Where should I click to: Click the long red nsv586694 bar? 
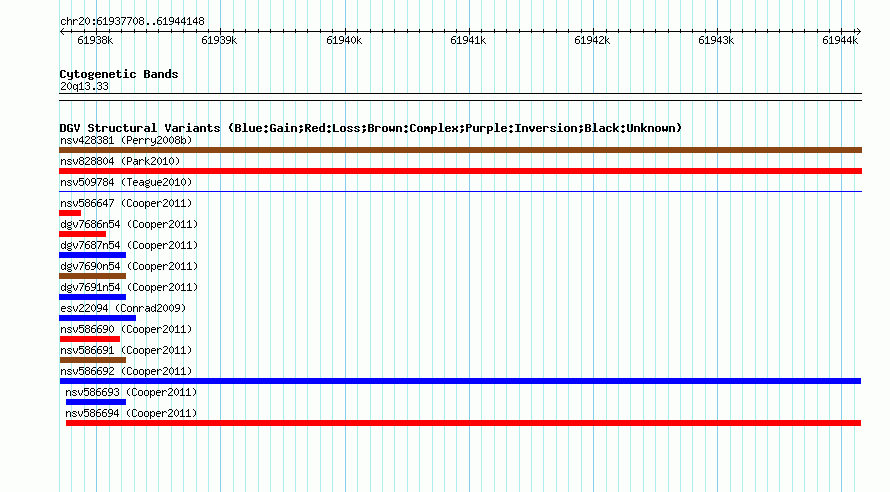[x=464, y=423]
